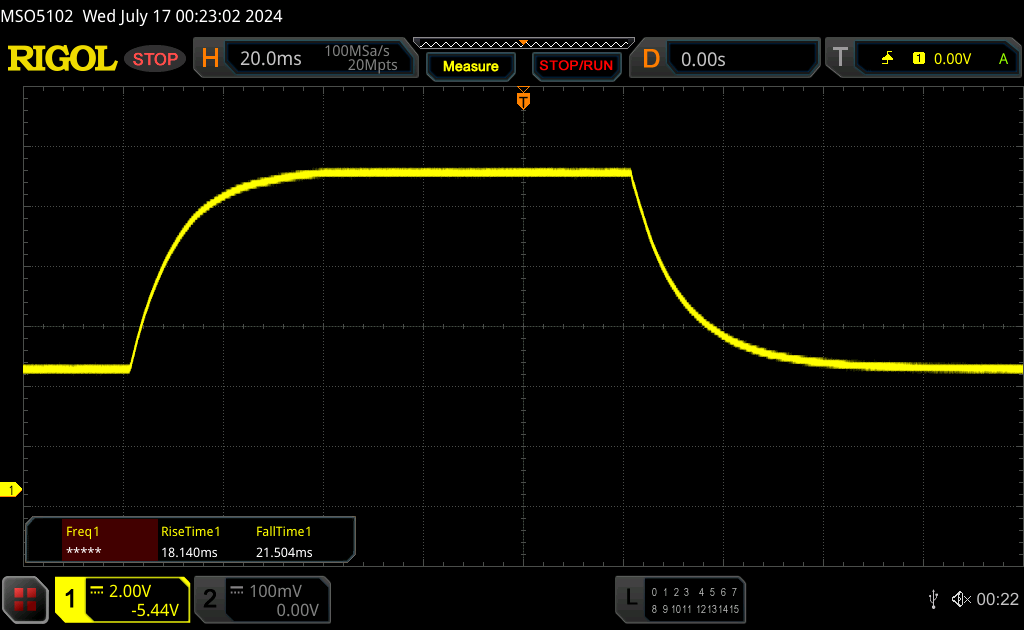Click channel 1 DC coupling icon
This screenshot has width=1024, height=630.
[x=97, y=591]
